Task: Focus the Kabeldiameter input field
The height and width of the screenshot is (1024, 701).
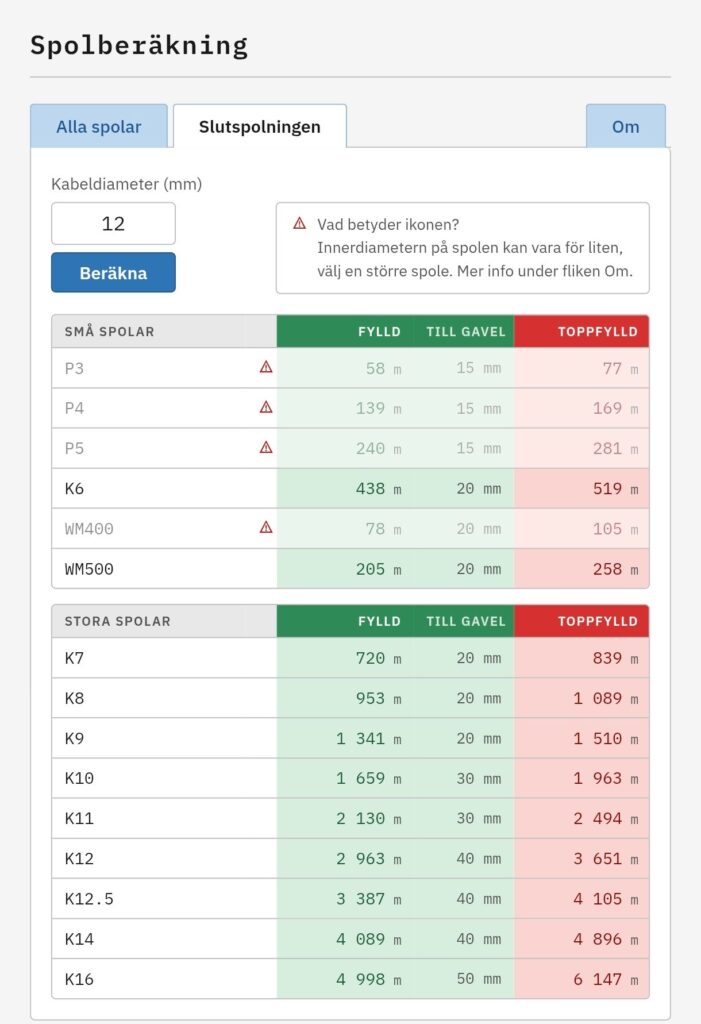Action: tap(113, 224)
